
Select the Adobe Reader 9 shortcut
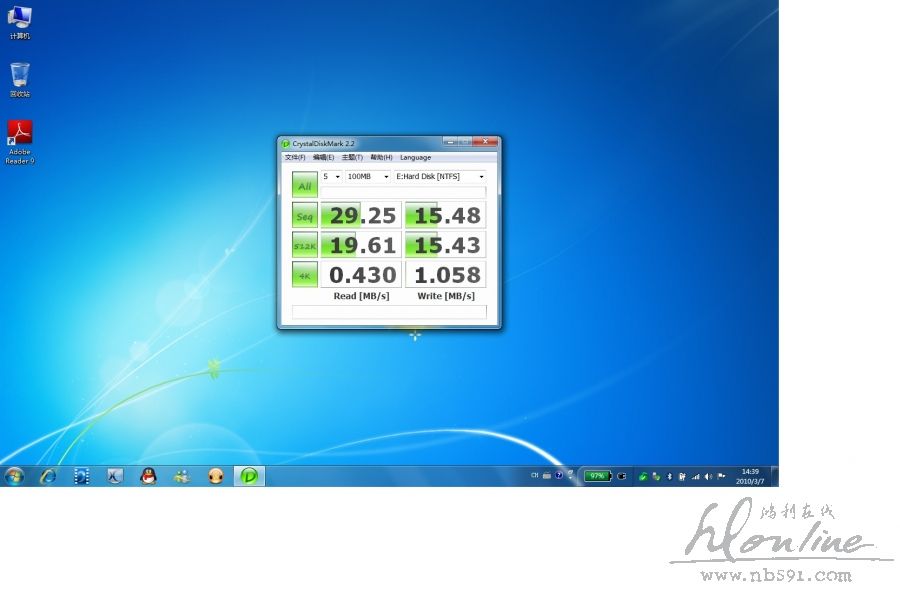[20, 142]
